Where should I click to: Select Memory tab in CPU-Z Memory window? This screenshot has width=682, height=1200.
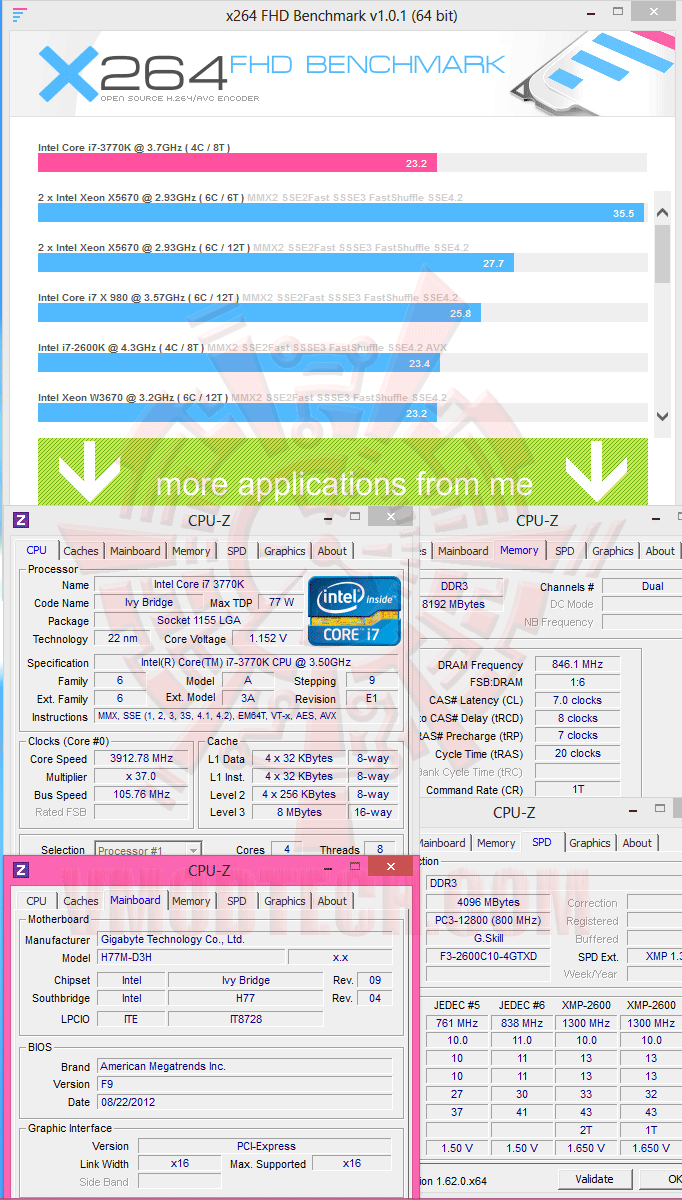[x=519, y=550]
